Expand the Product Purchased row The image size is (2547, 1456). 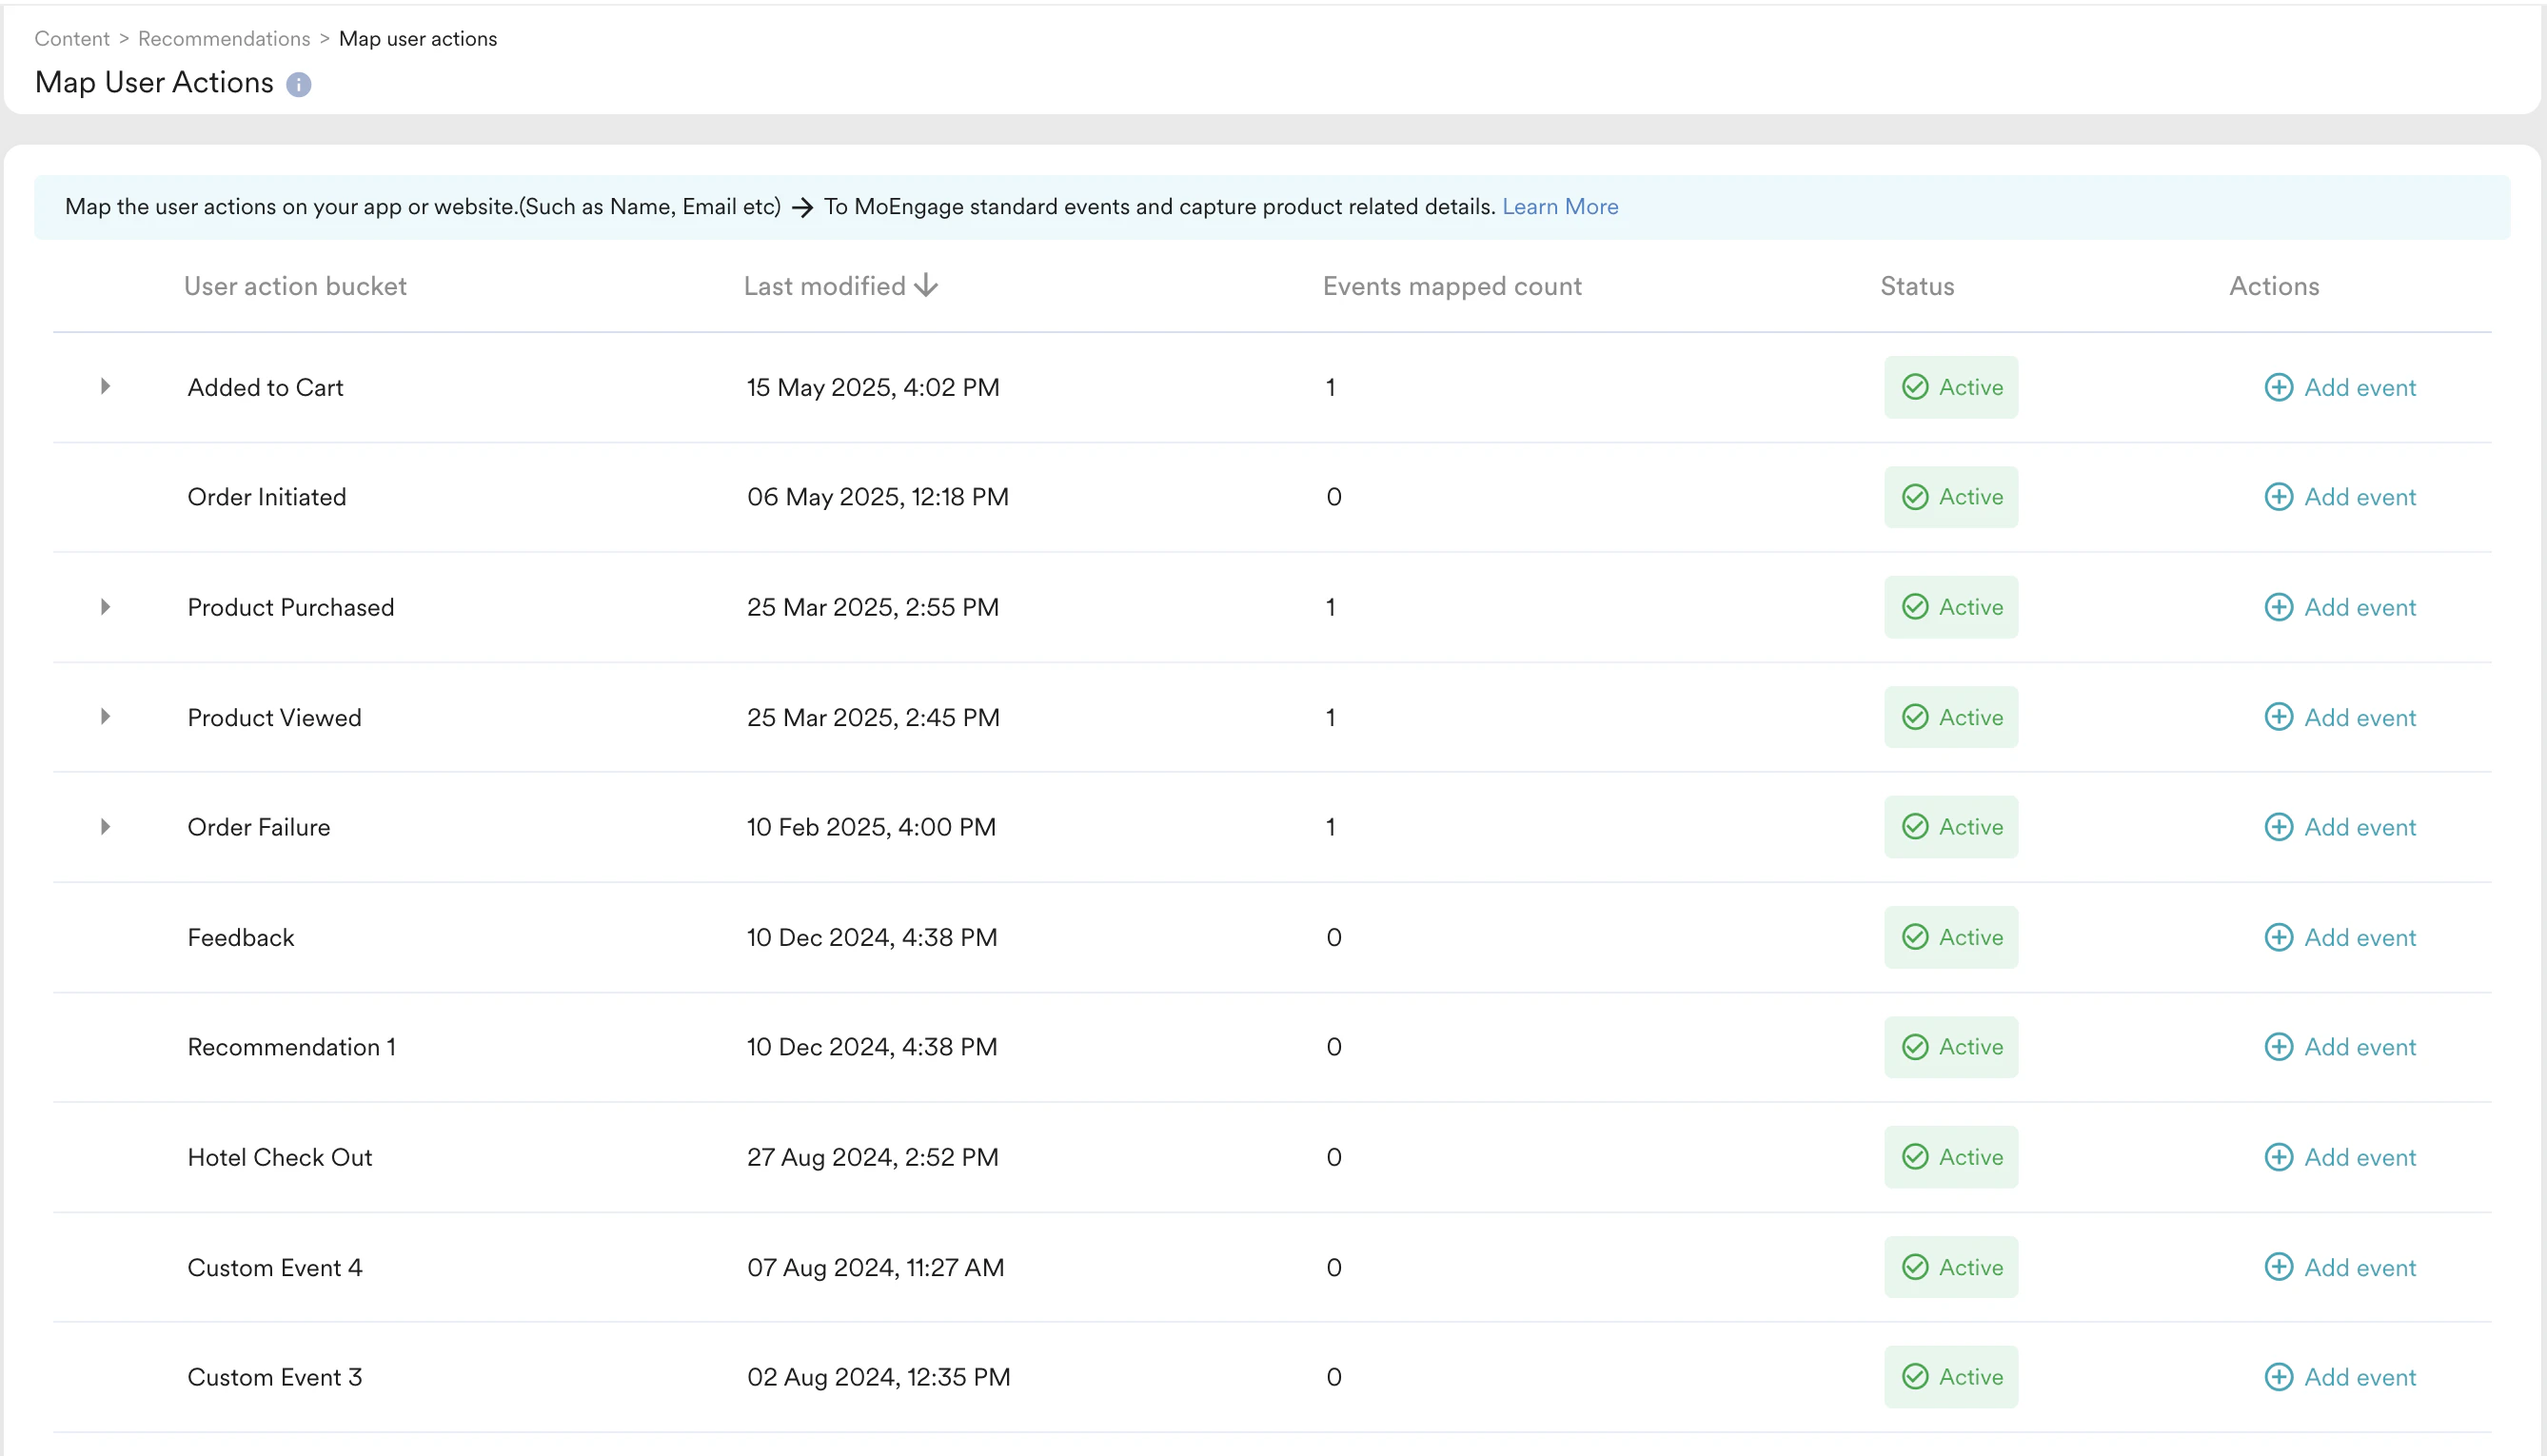[x=105, y=607]
